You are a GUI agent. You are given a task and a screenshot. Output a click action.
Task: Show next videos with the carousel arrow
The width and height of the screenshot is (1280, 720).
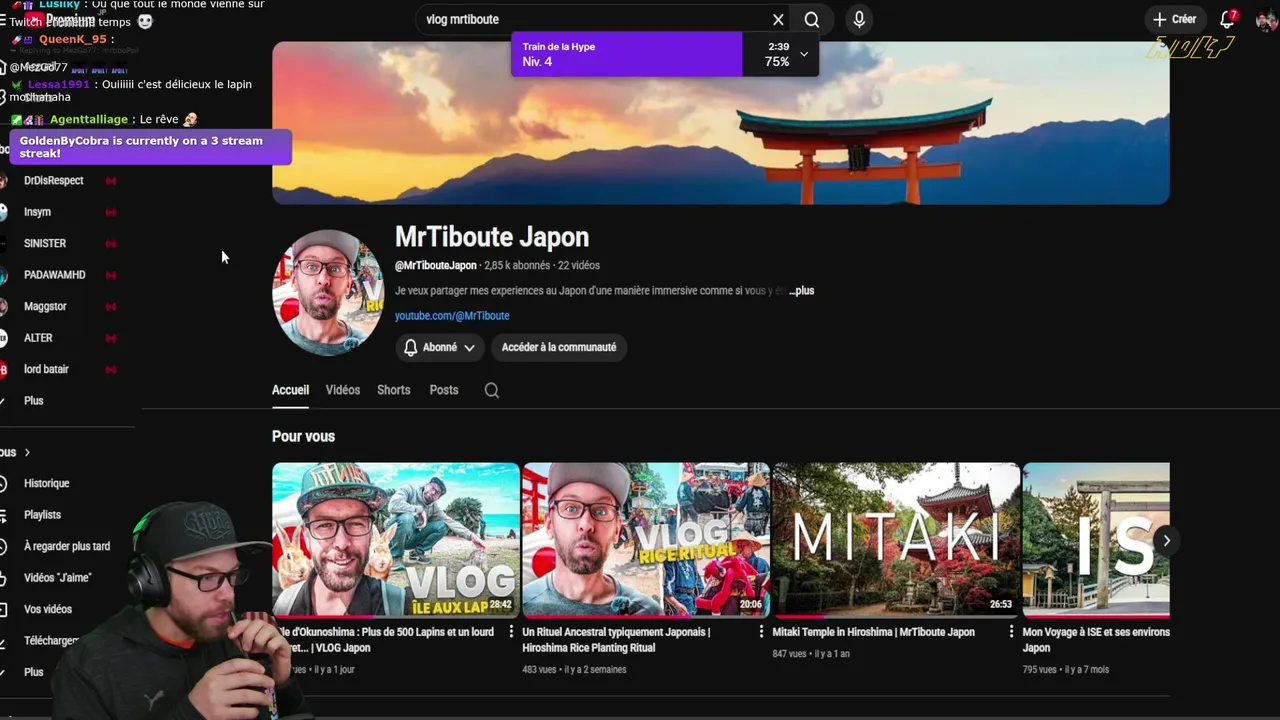click(1166, 541)
